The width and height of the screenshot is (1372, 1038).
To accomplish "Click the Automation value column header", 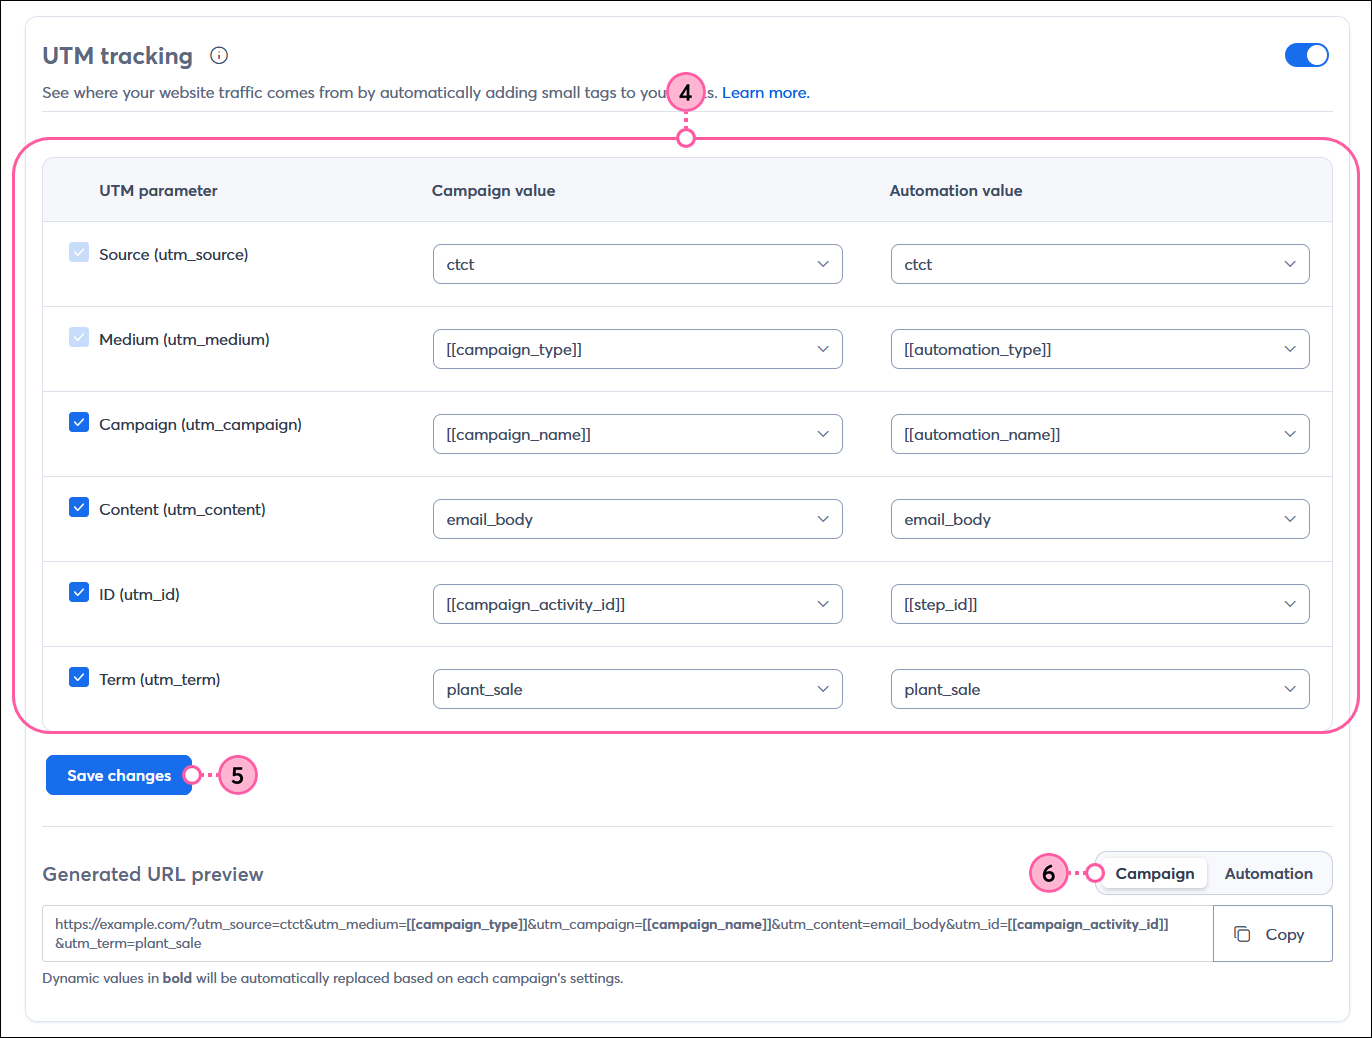I will 956,190.
